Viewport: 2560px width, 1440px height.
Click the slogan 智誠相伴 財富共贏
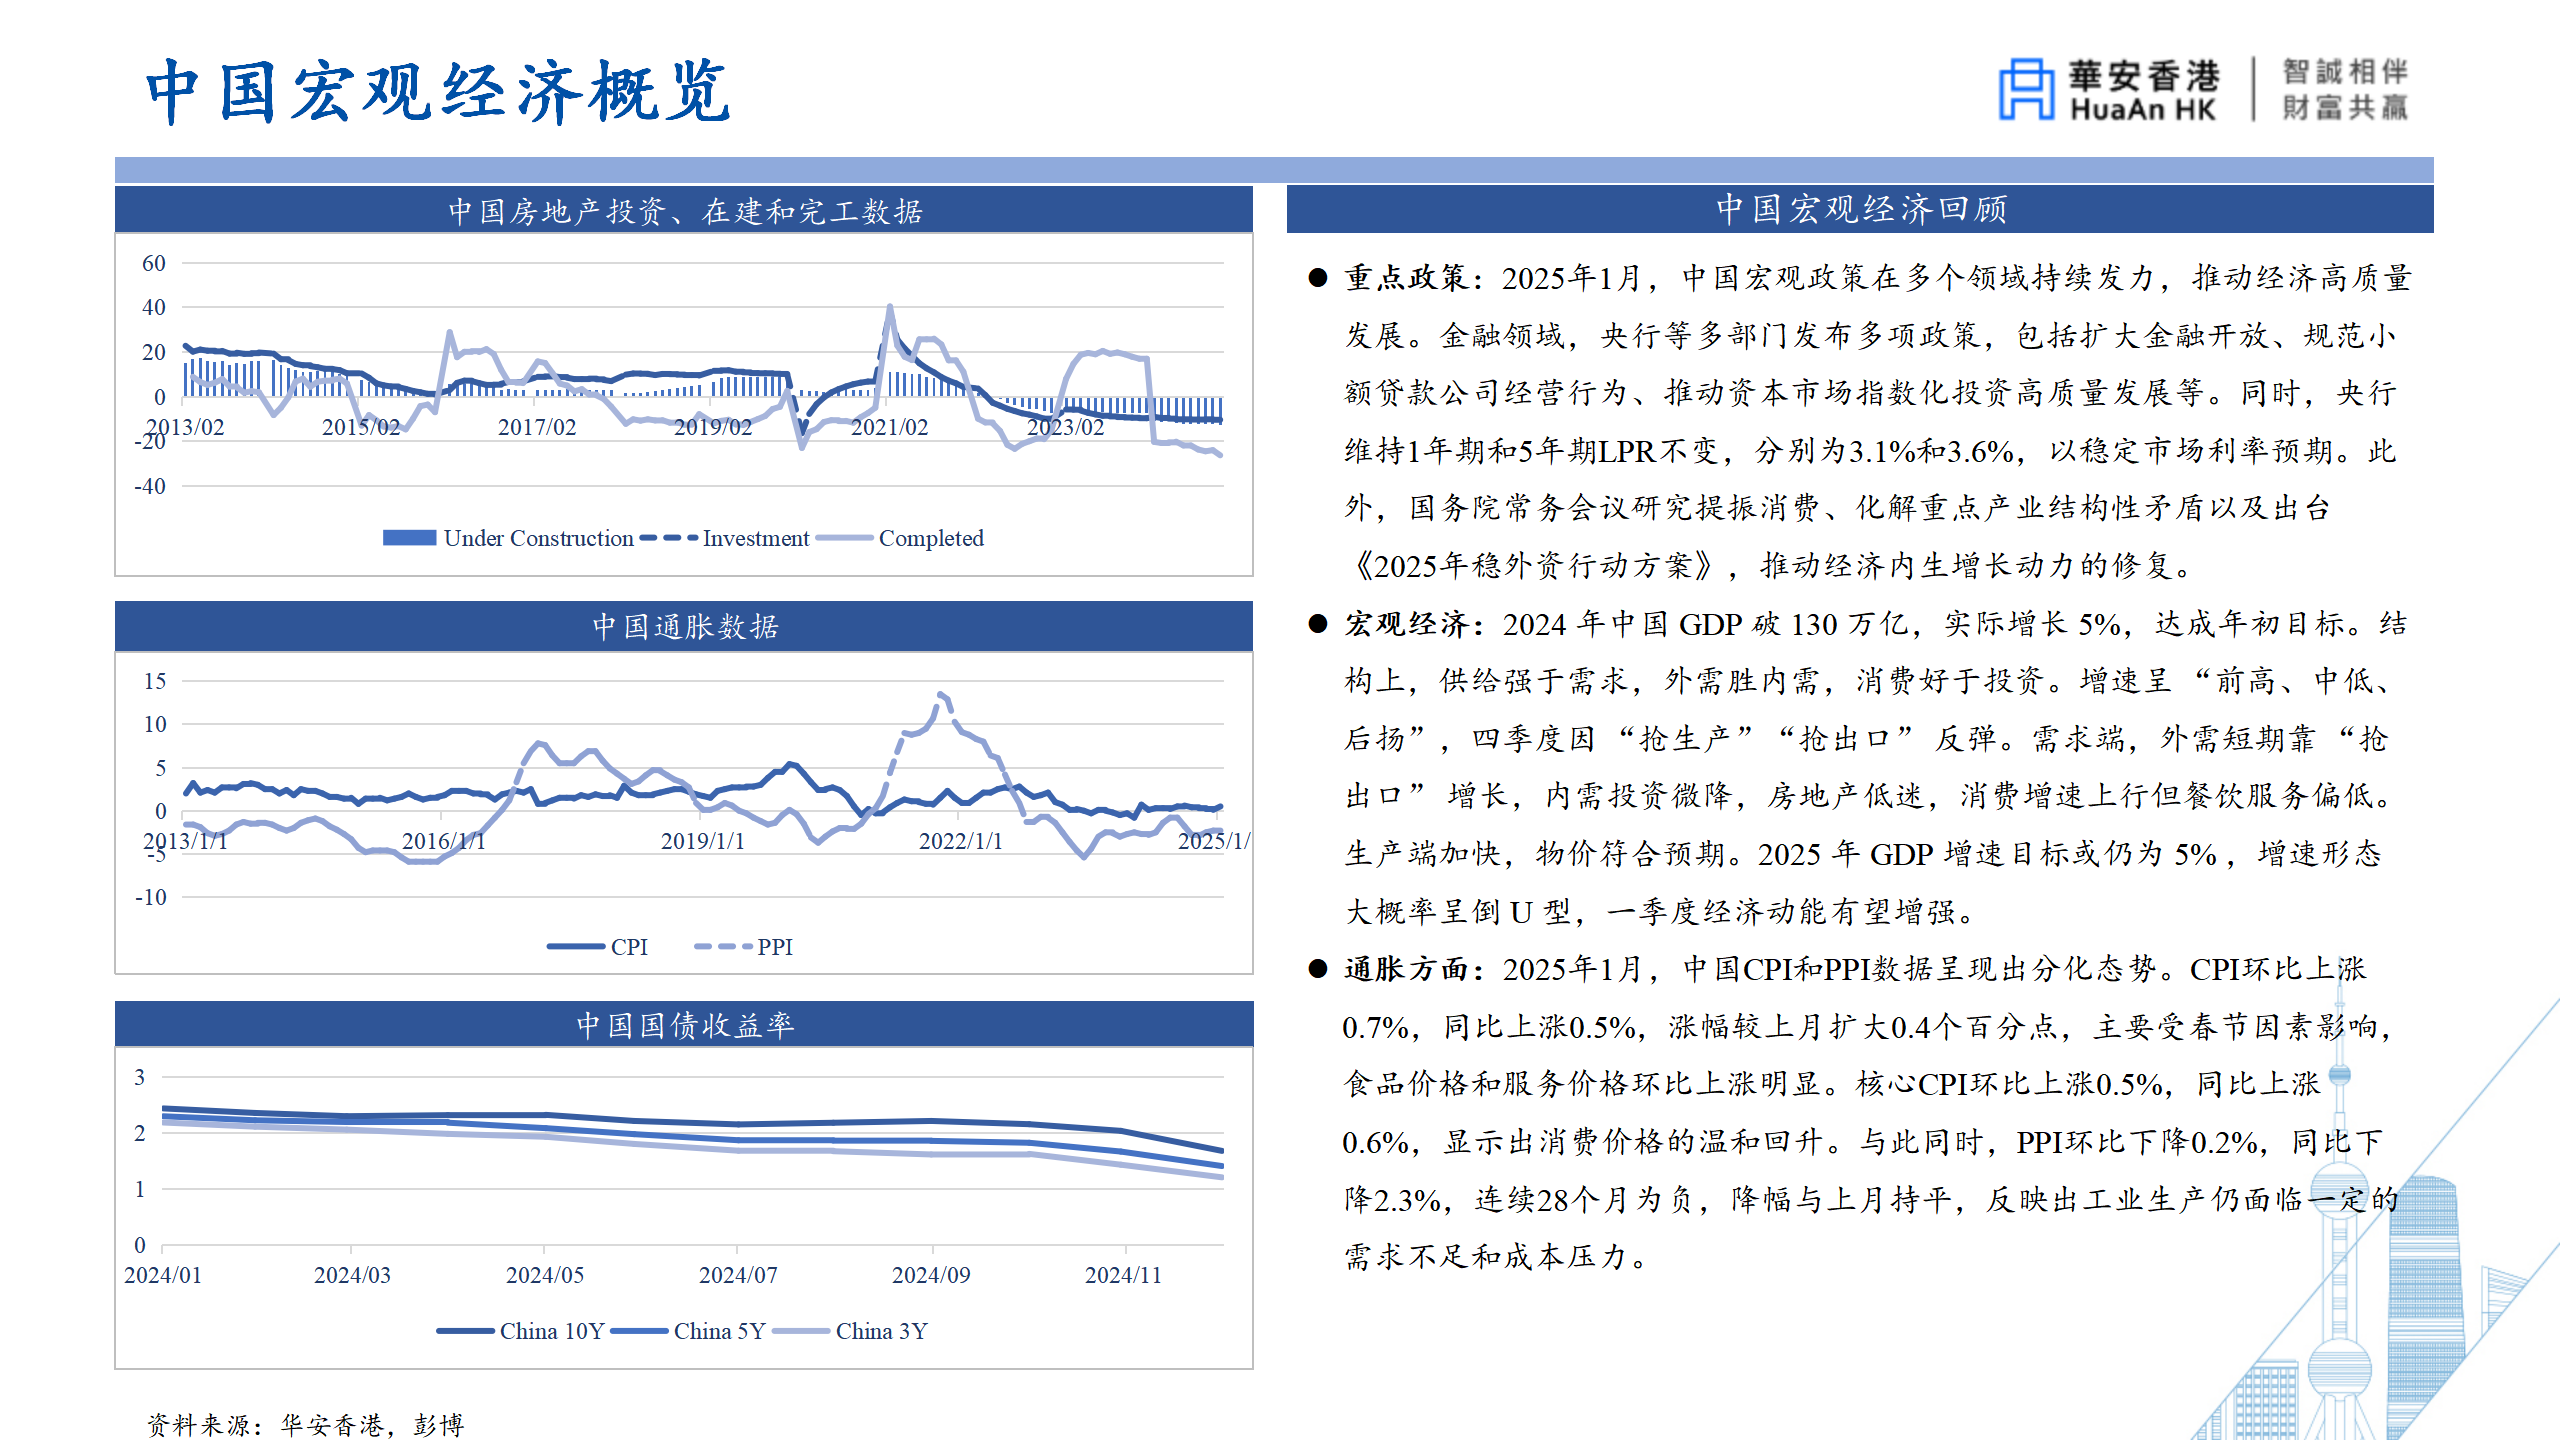tap(2345, 89)
